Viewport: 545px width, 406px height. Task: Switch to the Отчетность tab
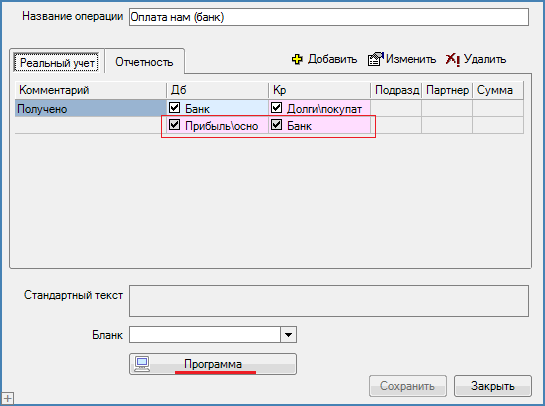144,62
